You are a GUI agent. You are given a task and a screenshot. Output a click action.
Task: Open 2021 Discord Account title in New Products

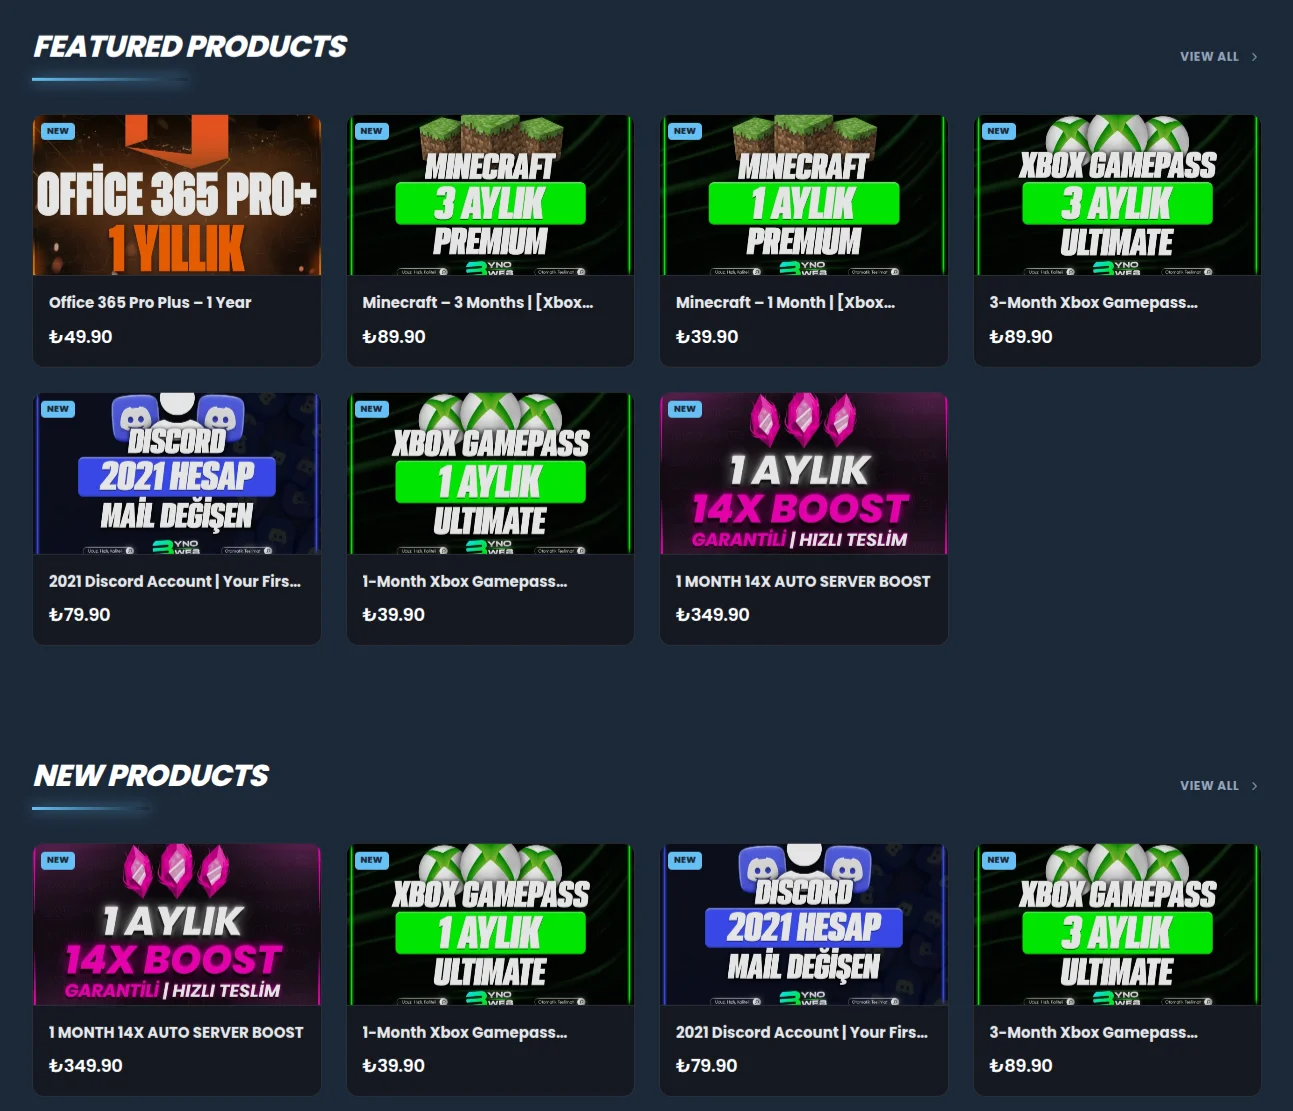(801, 1032)
